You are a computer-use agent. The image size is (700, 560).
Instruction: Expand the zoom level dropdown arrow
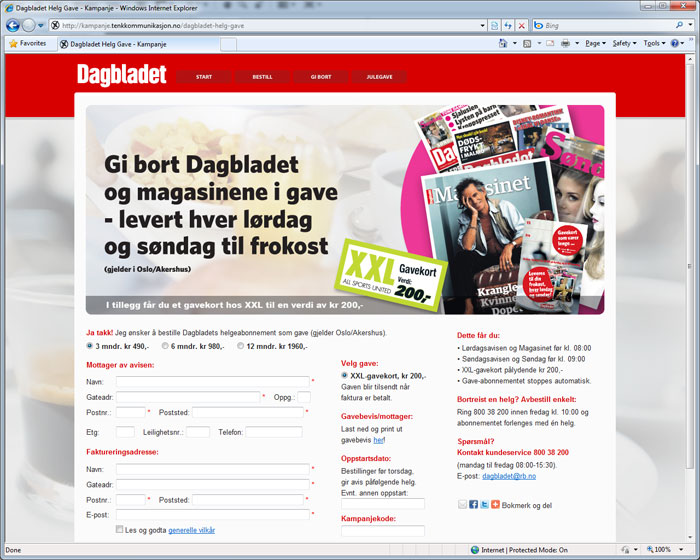coord(681,550)
